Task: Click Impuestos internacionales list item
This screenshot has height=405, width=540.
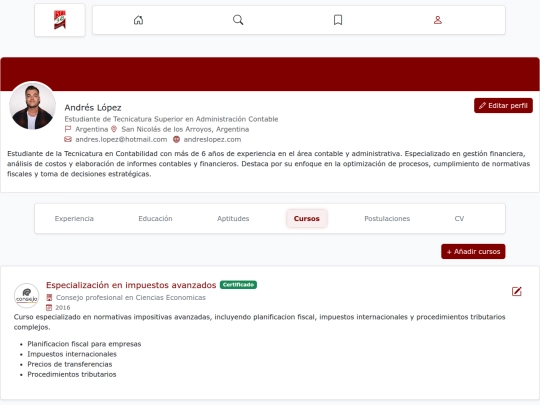Action: click(72, 354)
